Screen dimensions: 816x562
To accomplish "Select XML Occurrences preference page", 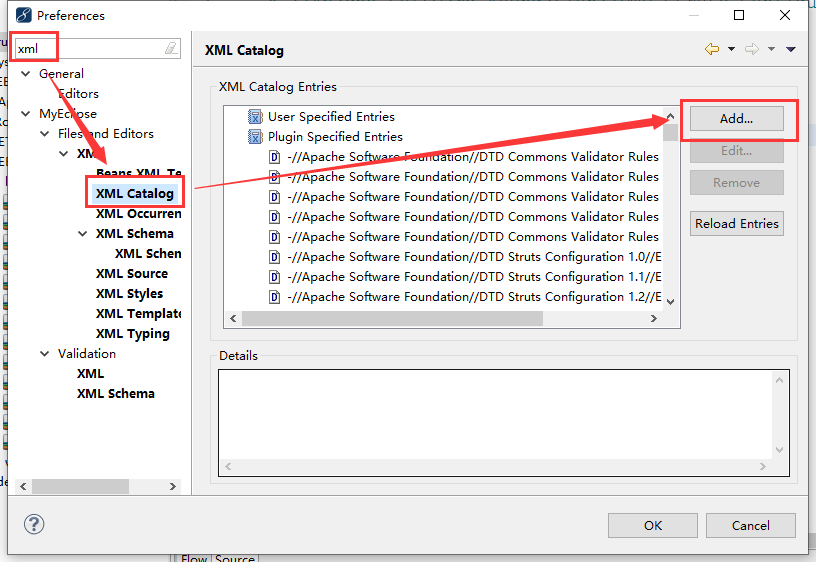I will (138, 214).
